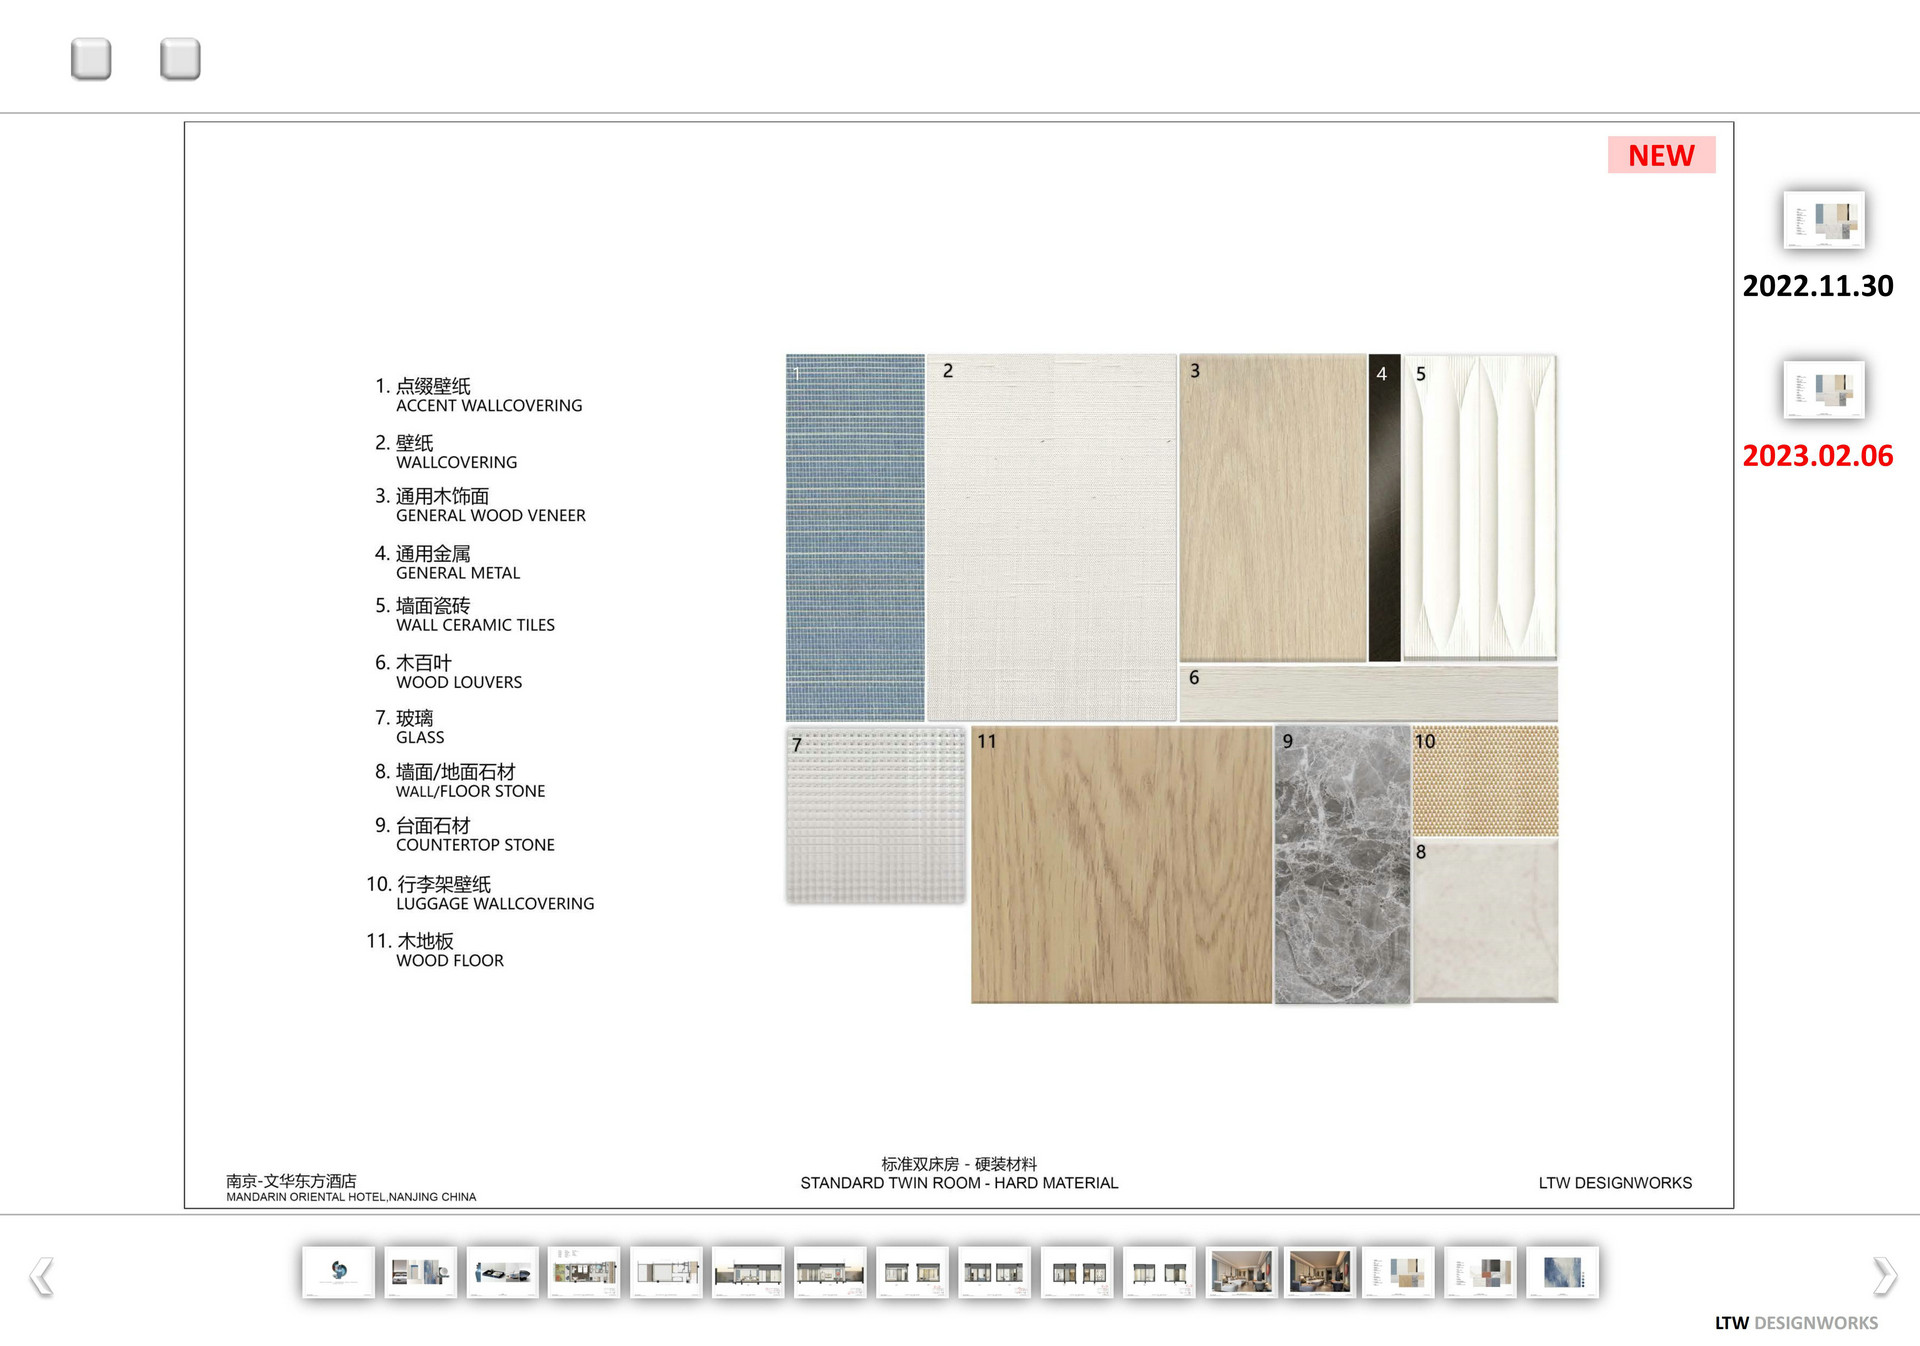Go to previous slide with left arrow
The height and width of the screenshot is (1346, 1920).
pyautogui.click(x=41, y=1277)
